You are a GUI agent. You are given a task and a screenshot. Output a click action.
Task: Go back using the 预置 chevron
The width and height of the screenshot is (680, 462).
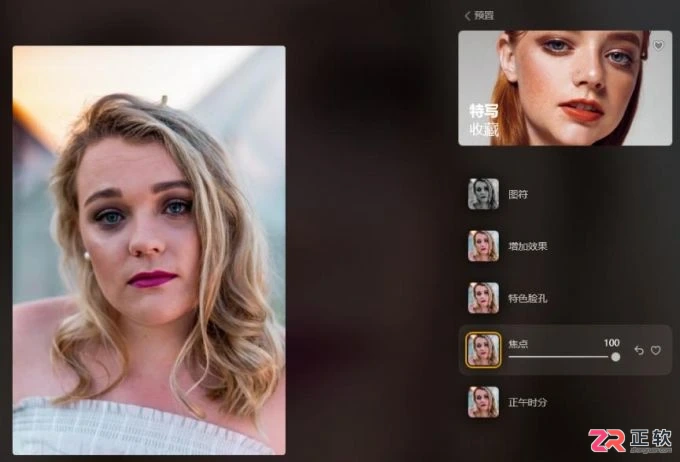pyautogui.click(x=468, y=16)
